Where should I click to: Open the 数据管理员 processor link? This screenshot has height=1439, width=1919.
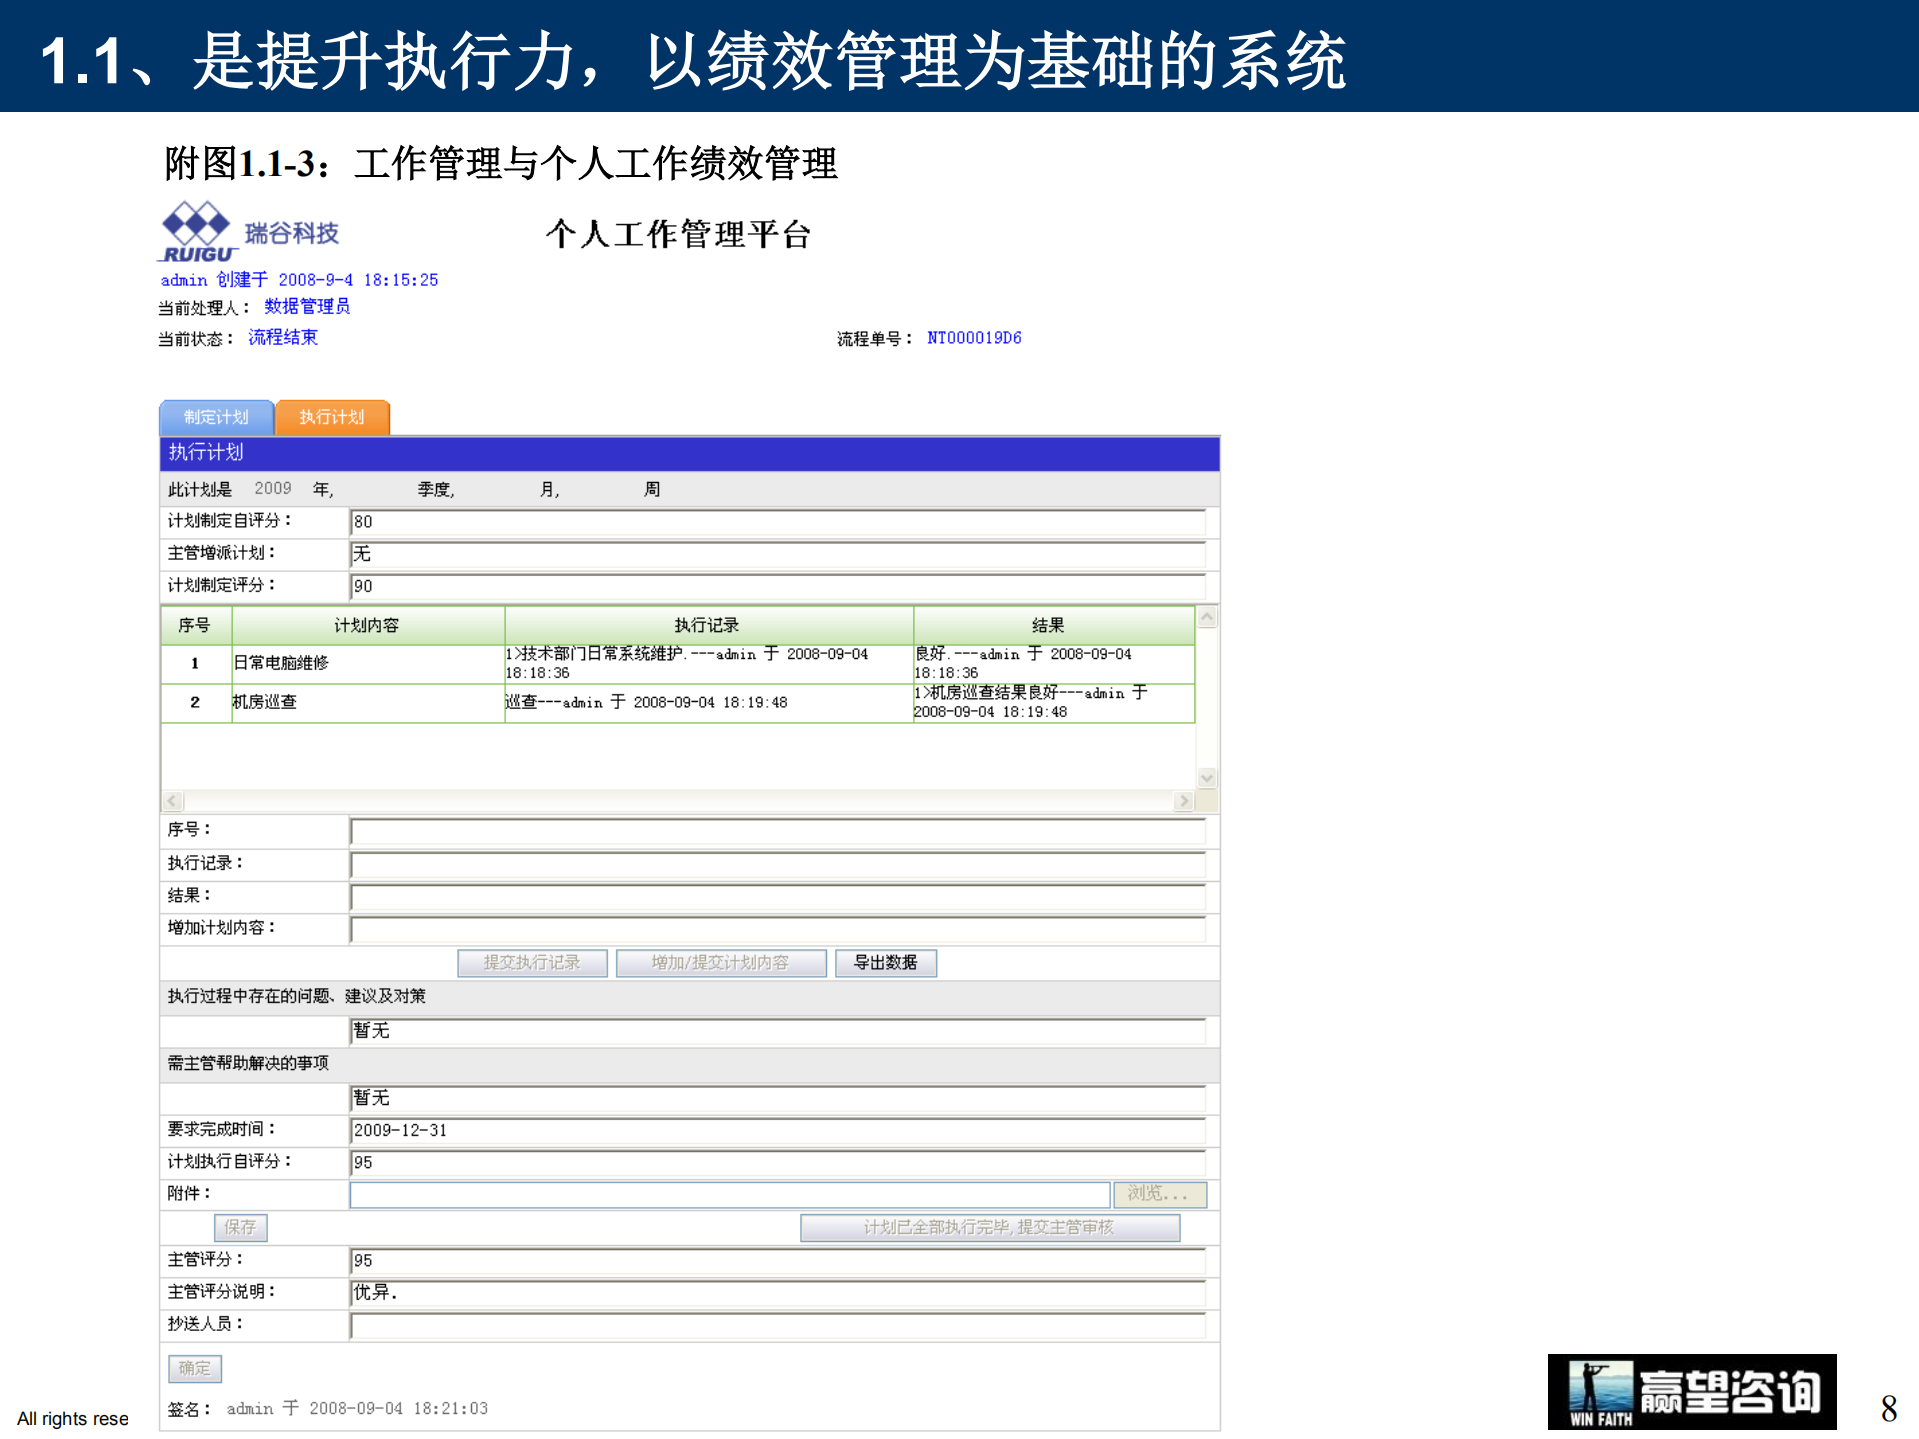pyautogui.click(x=305, y=306)
